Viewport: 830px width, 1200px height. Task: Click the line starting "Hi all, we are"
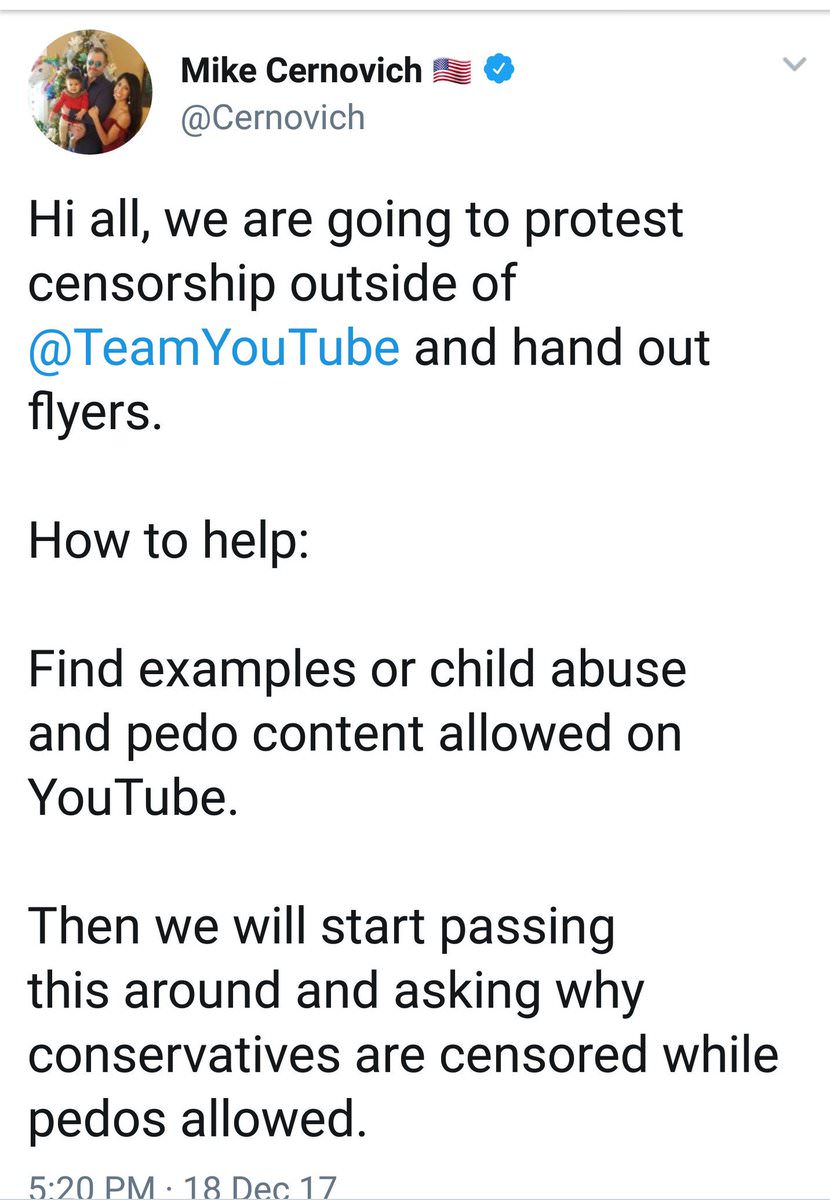[356, 220]
